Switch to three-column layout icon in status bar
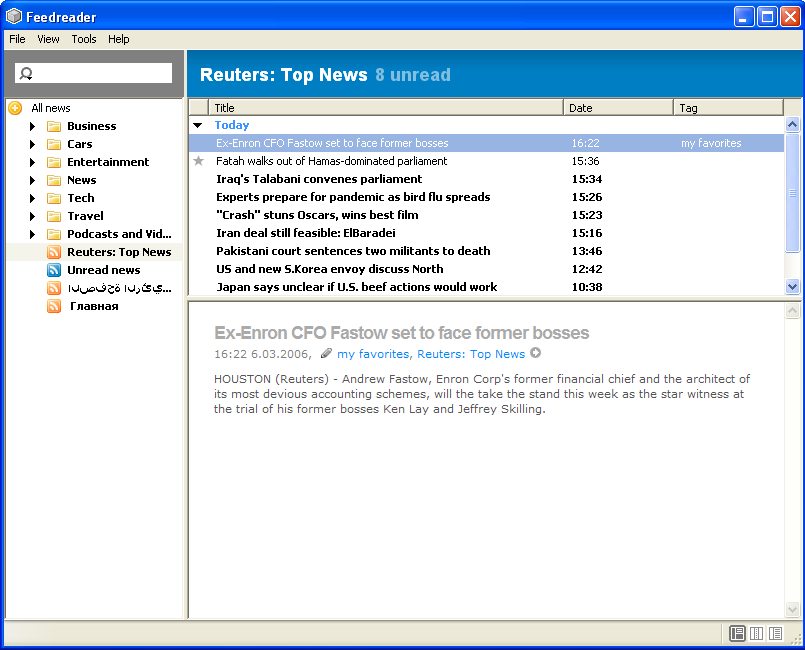This screenshot has width=805, height=650. coord(756,634)
